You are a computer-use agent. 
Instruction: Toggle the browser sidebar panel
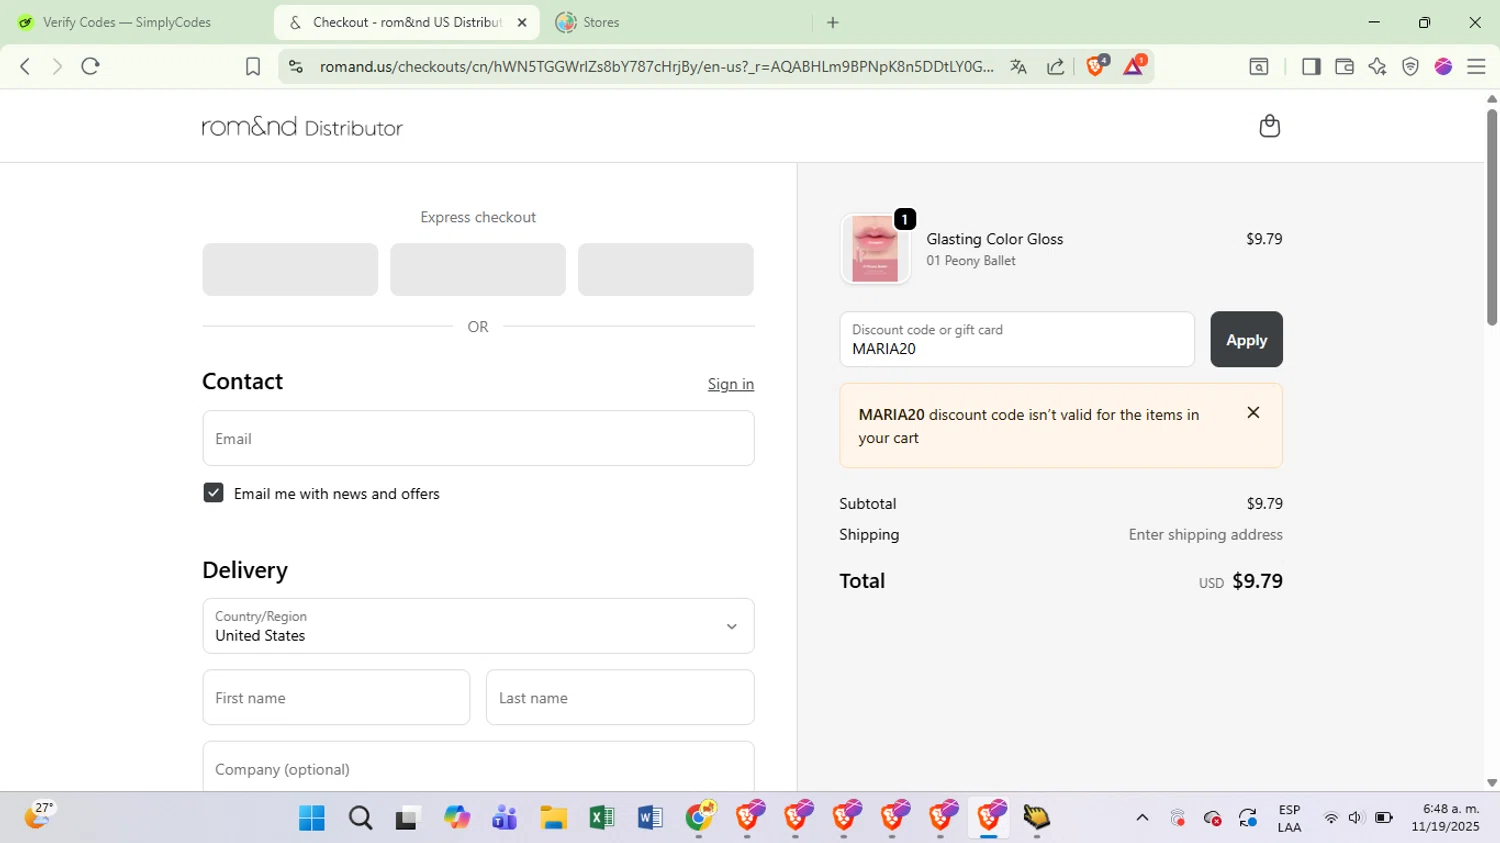(x=1311, y=66)
